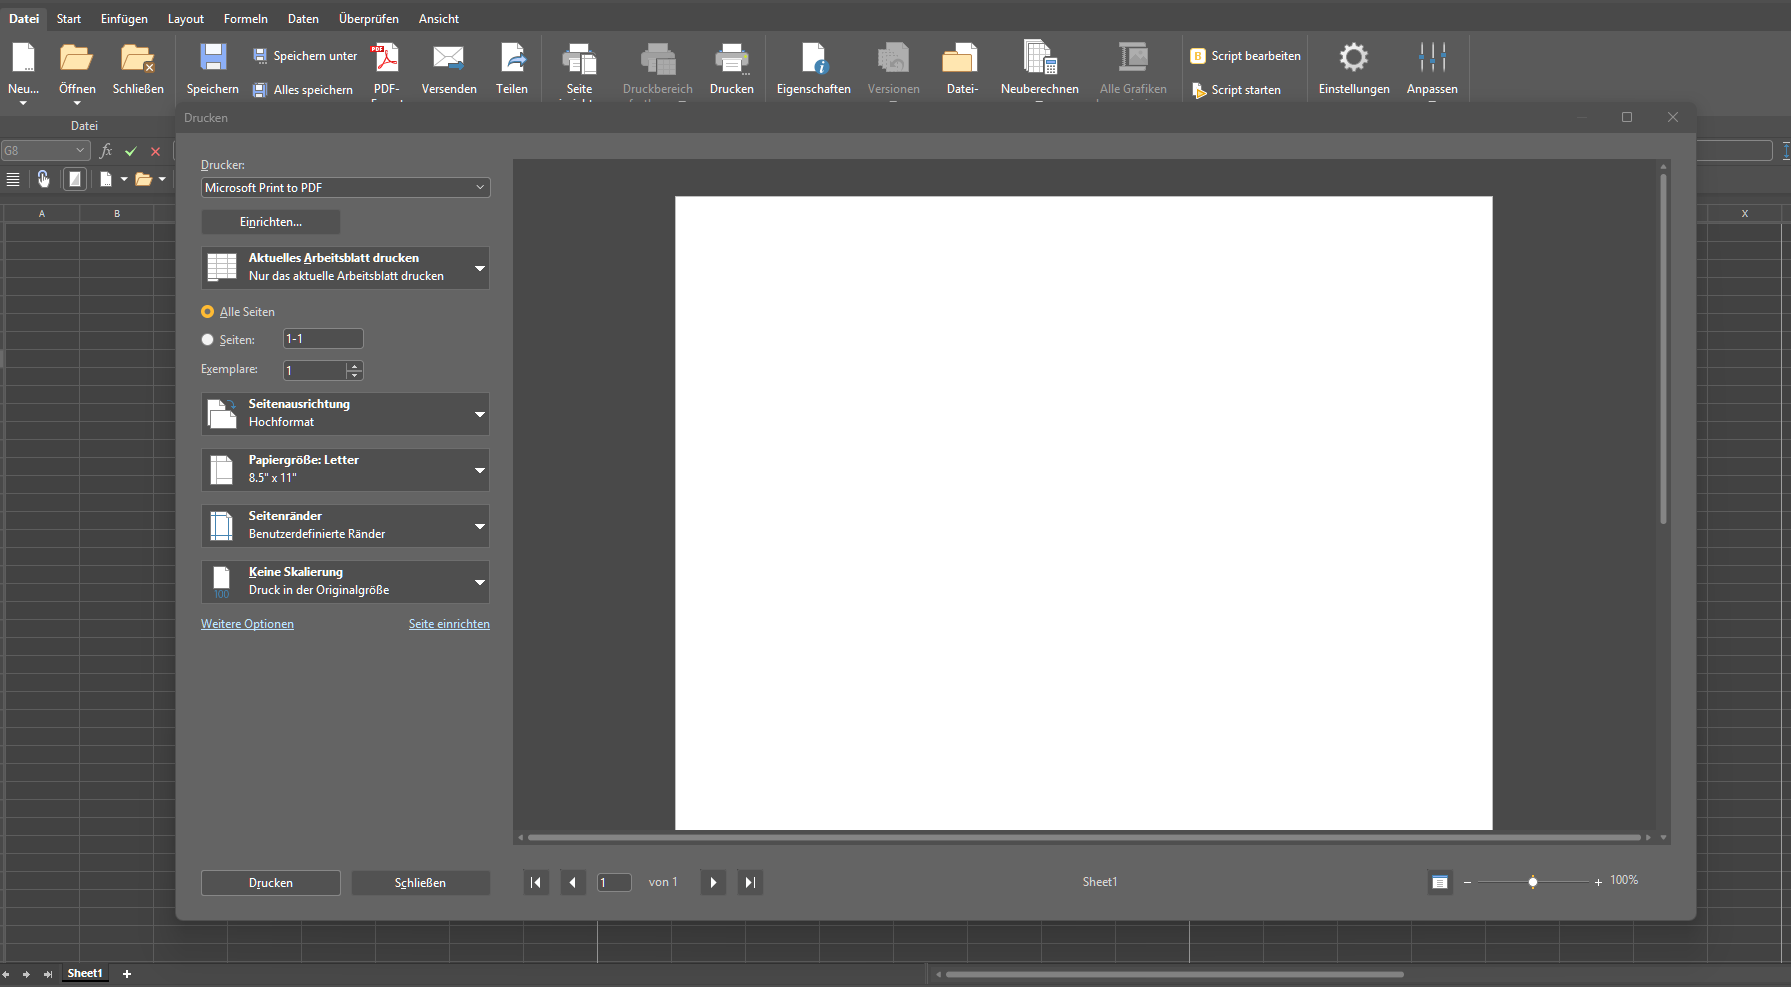Click the Exemplare stepper up arrow
The width and height of the screenshot is (1791, 987).
[354, 366]
